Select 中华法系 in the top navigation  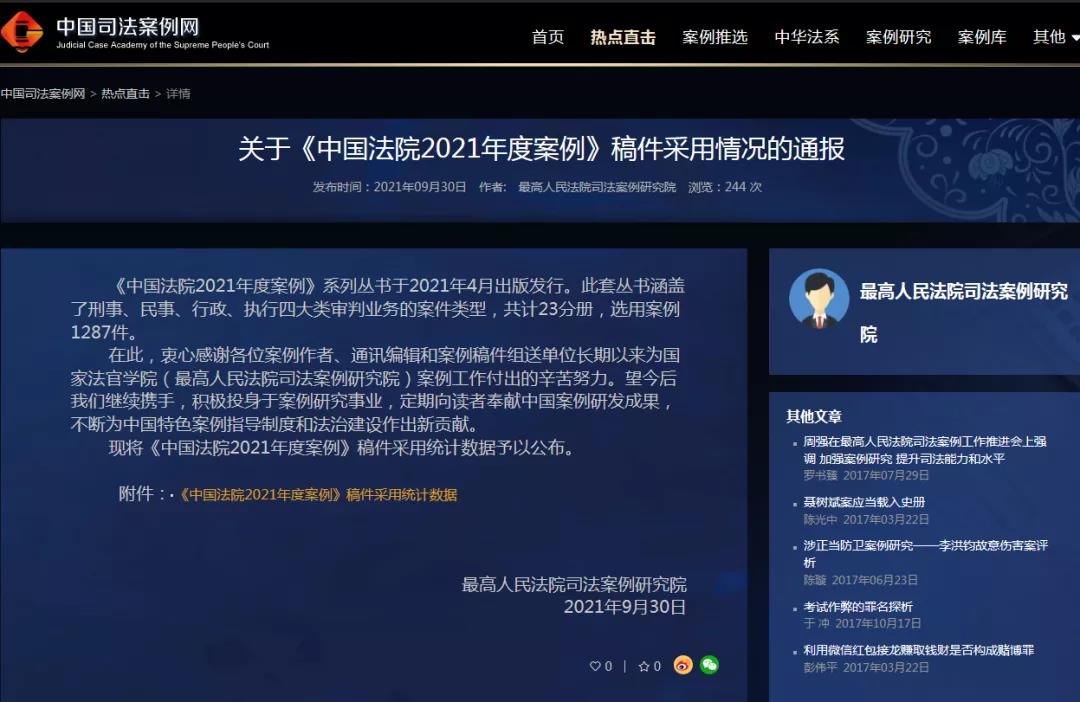pyautogui.click(x=807, y=37)
